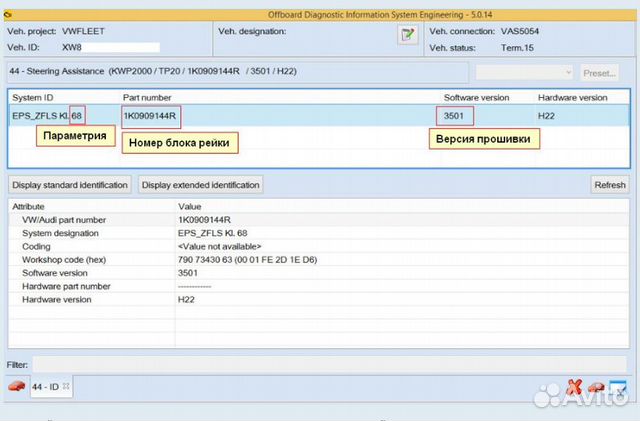The height and width of the screenshot is (421, 640).
Task: Click the Attribute column header
Action: coord(28,207)
